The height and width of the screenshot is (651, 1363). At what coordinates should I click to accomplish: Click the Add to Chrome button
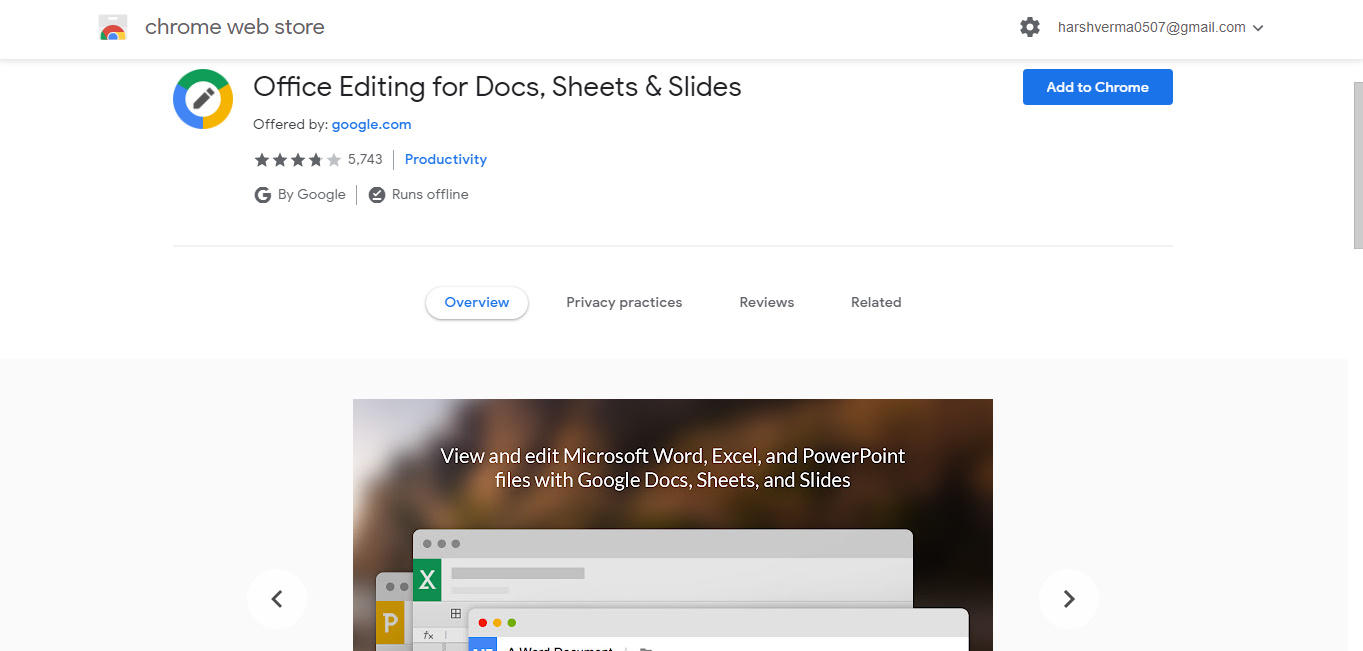(x=1097, y=87)
